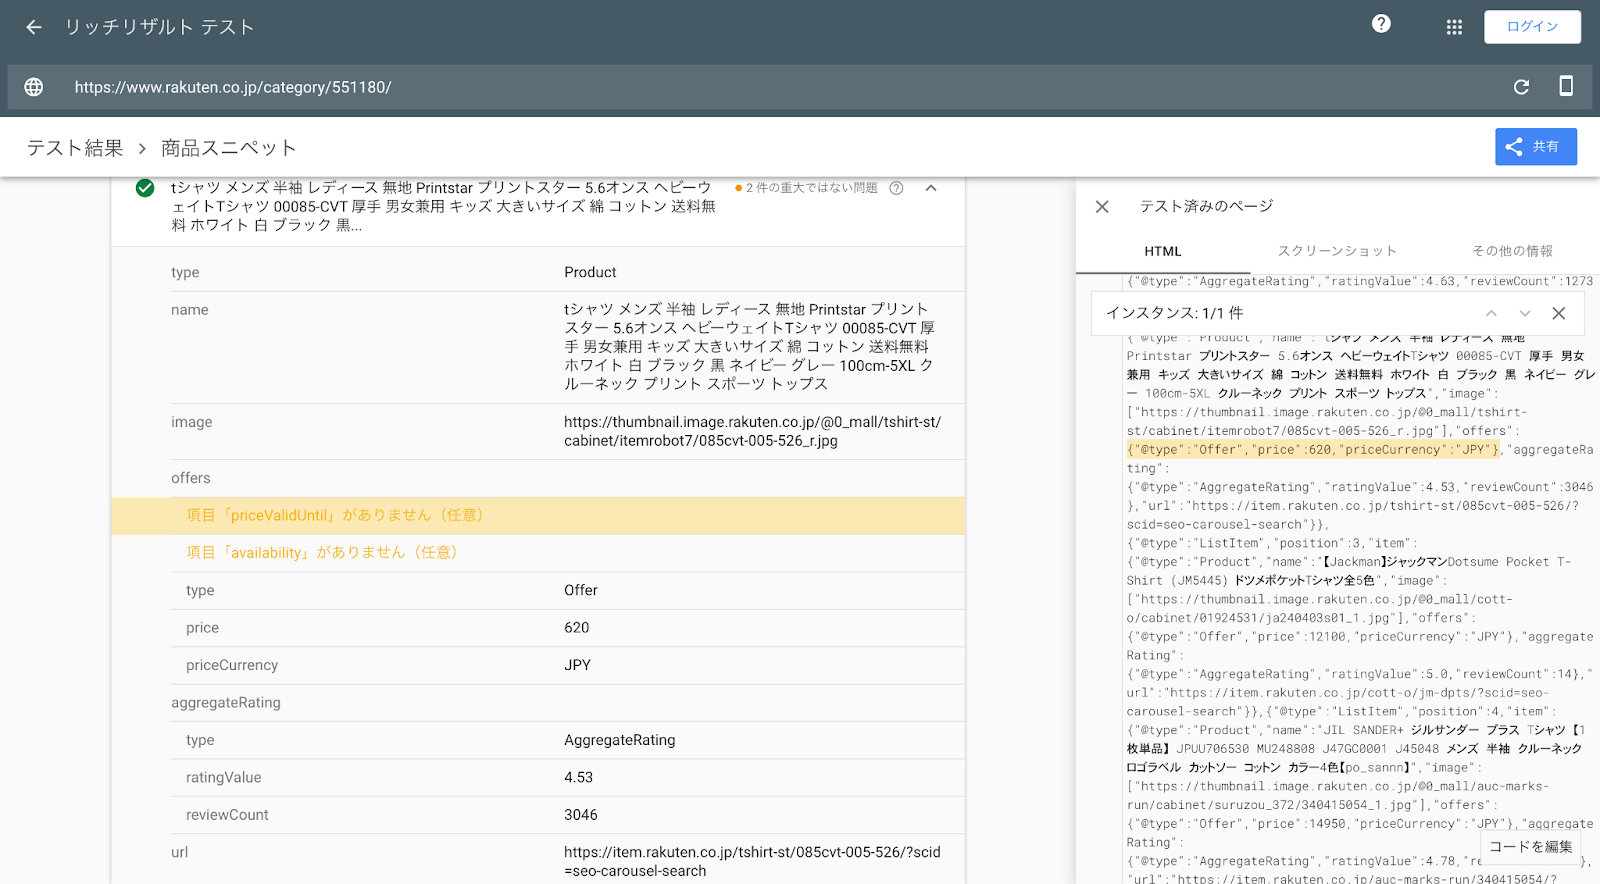Click the type Product value
The height and width of the screenshot is (884, 1600).
click(590, 272)
